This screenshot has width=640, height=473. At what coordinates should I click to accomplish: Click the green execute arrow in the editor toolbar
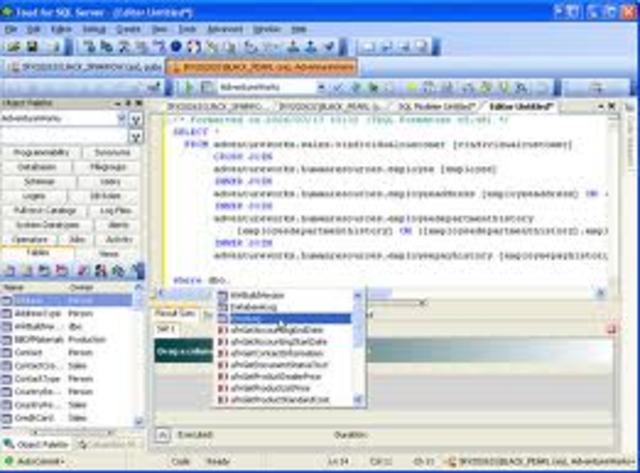[188, 87]
